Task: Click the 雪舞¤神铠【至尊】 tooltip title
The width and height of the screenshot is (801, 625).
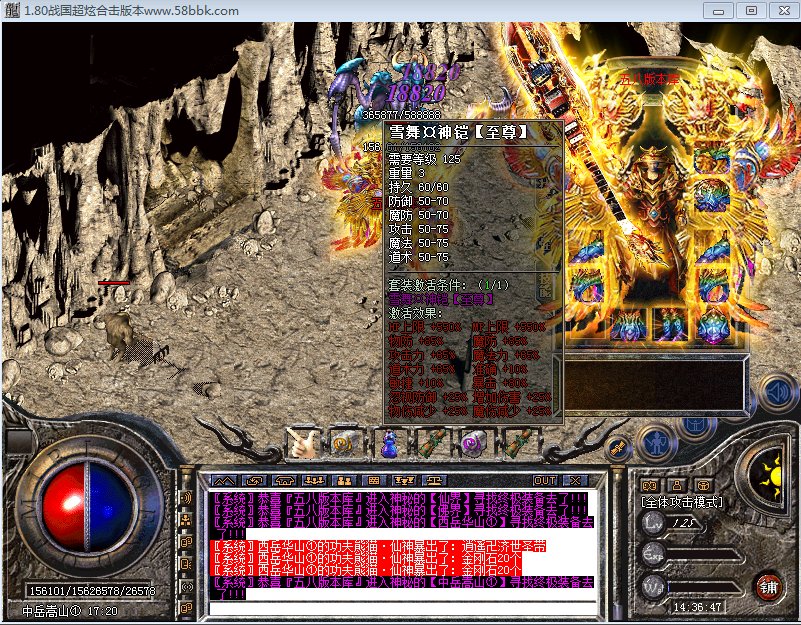Action: click(458, 132)
